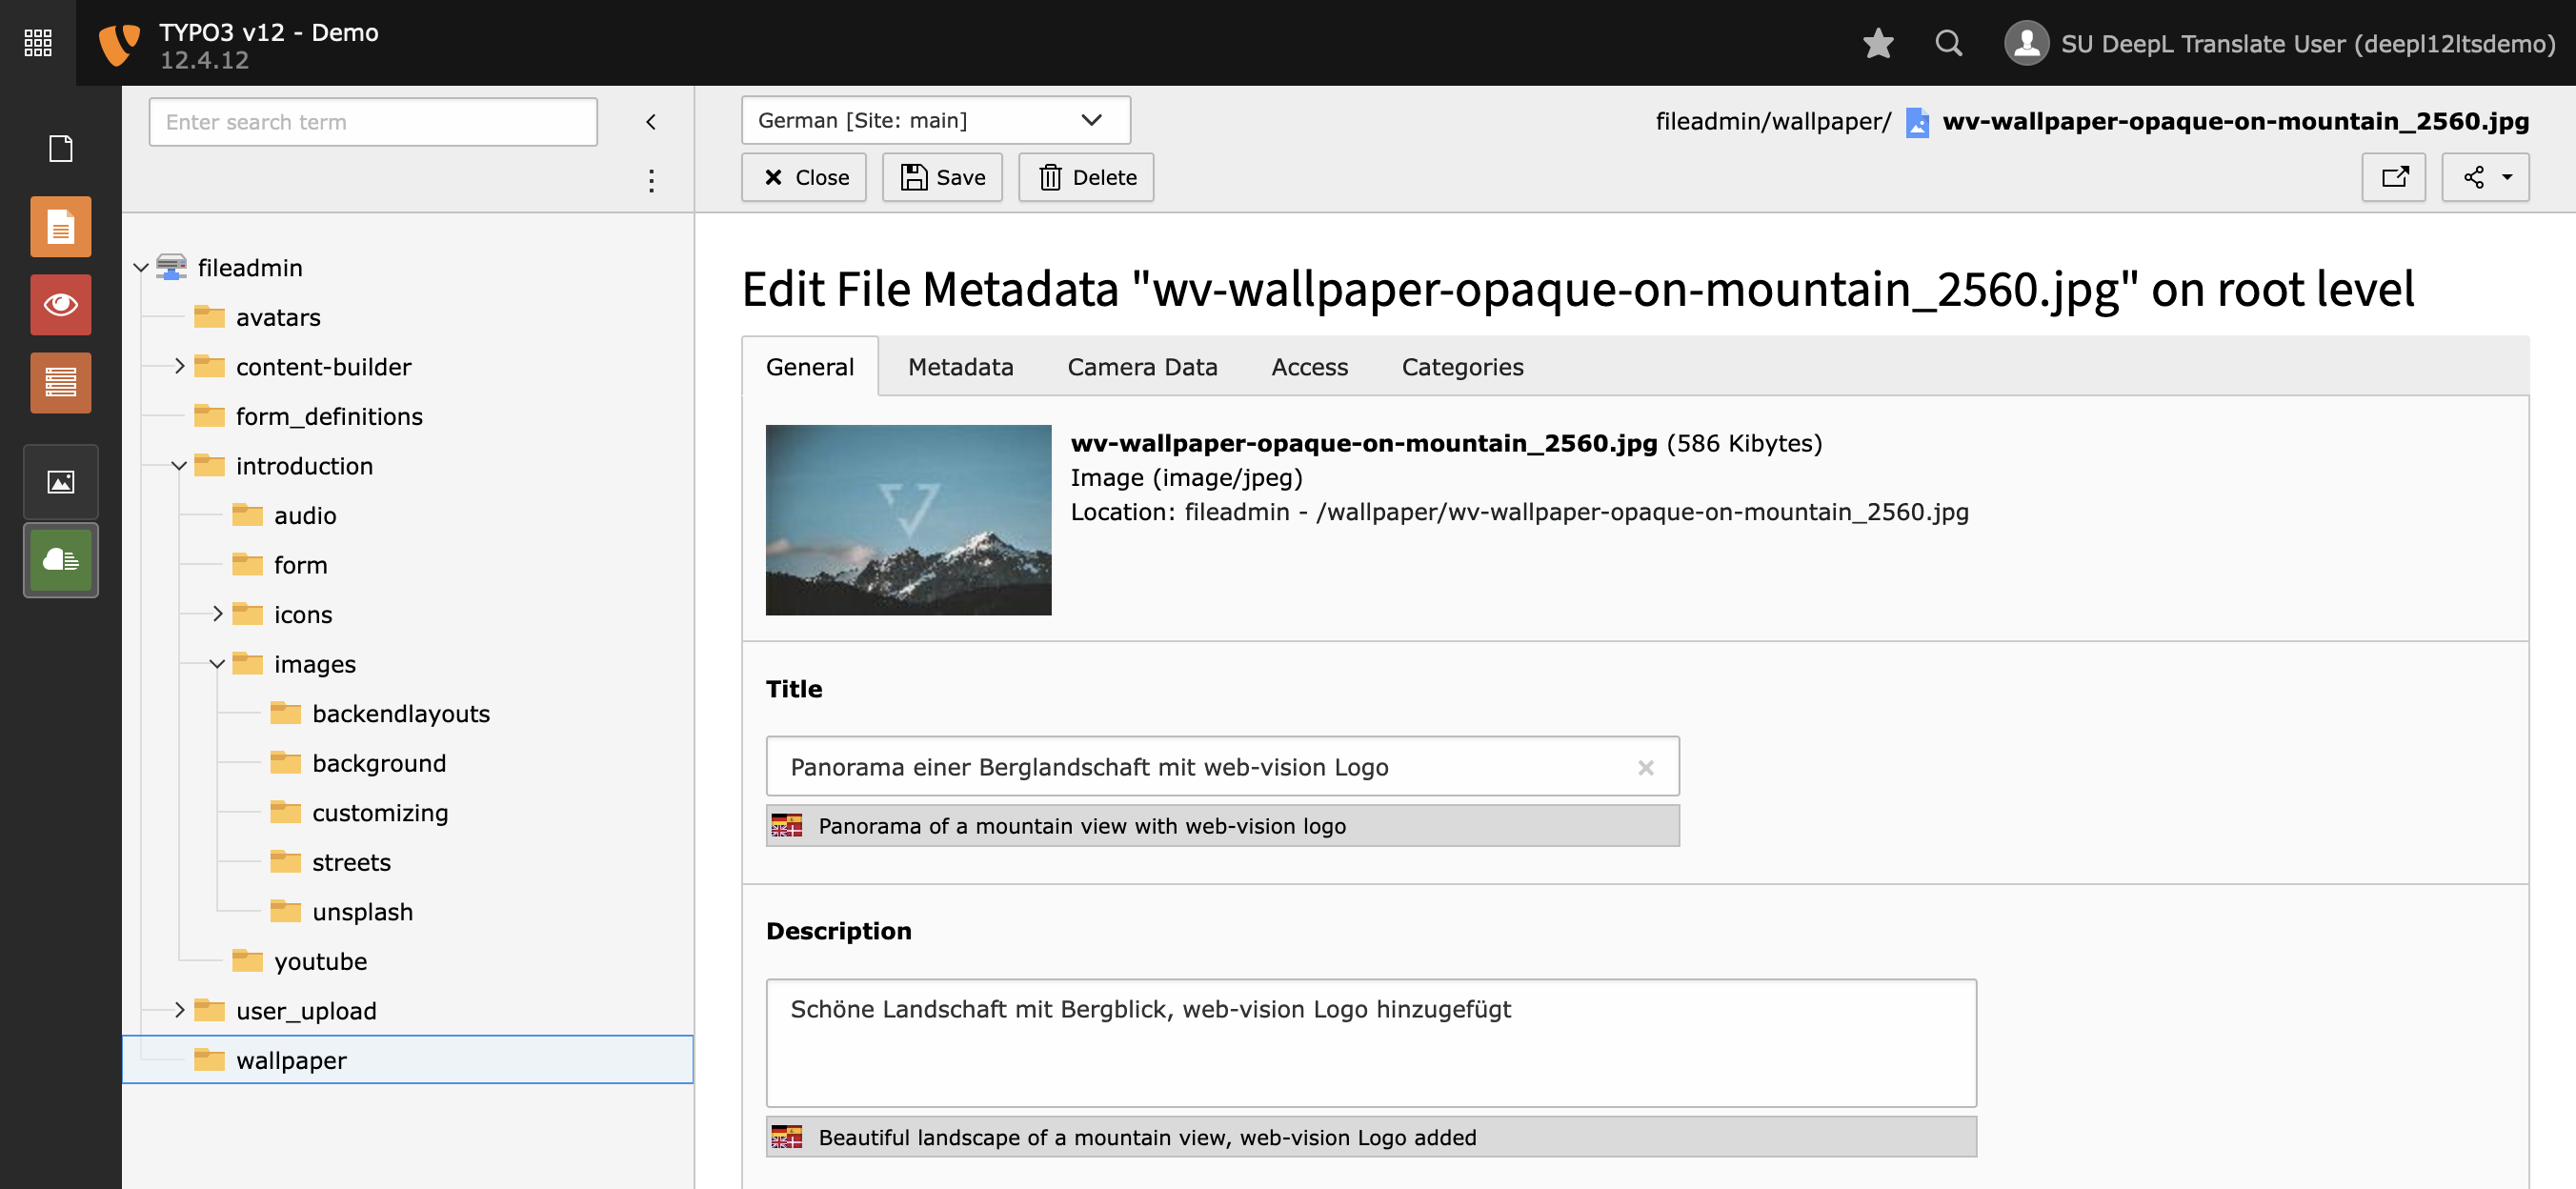This screenshot has width=2576, height=1189.
Task: Click the search magnifier icon in toolbar
Action: tap(1948, 43)
